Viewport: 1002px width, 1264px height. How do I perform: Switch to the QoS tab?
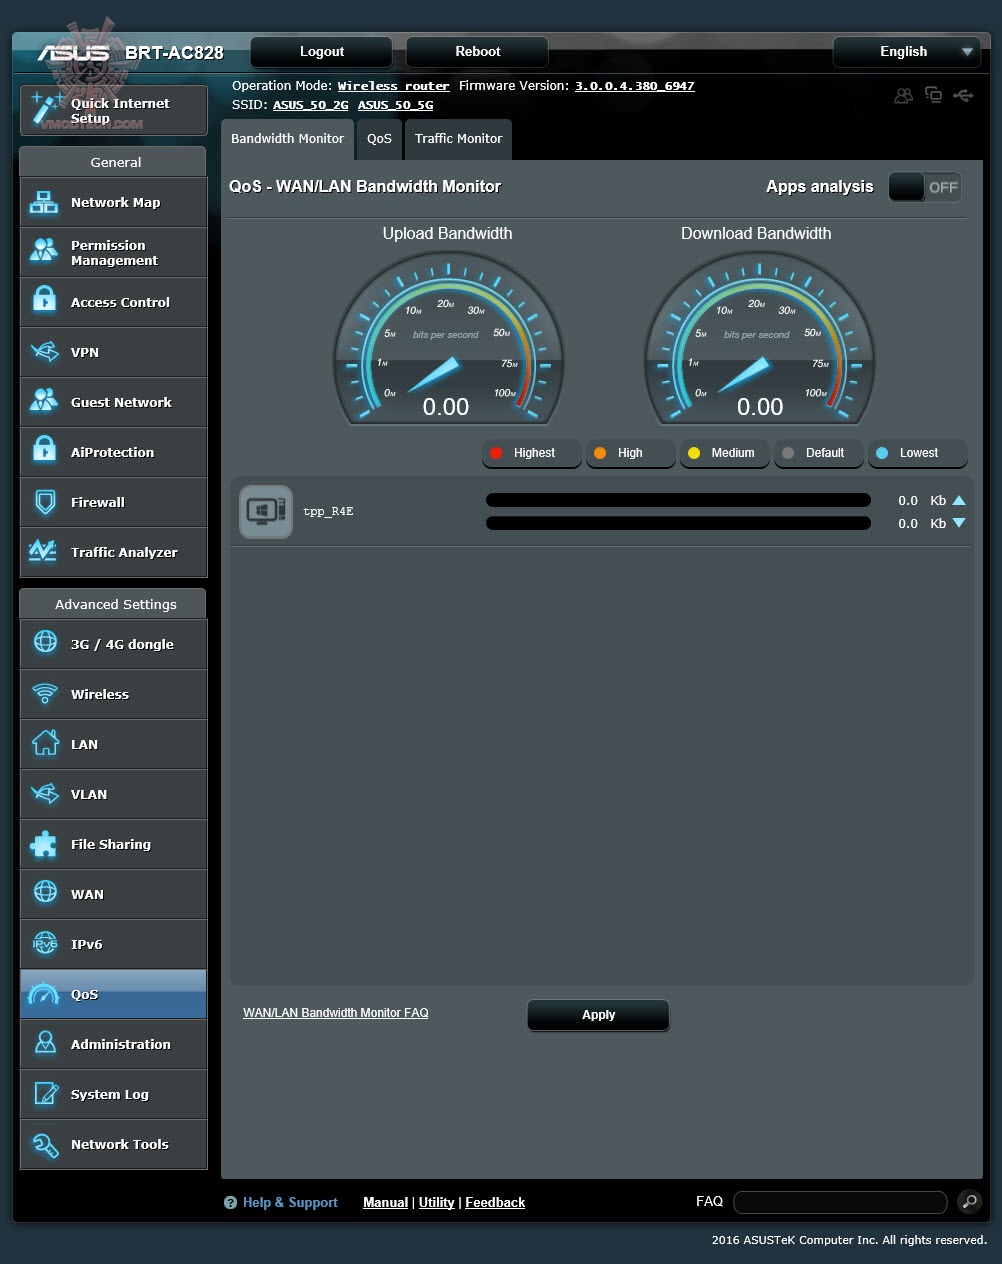click(x=379, y=139)
